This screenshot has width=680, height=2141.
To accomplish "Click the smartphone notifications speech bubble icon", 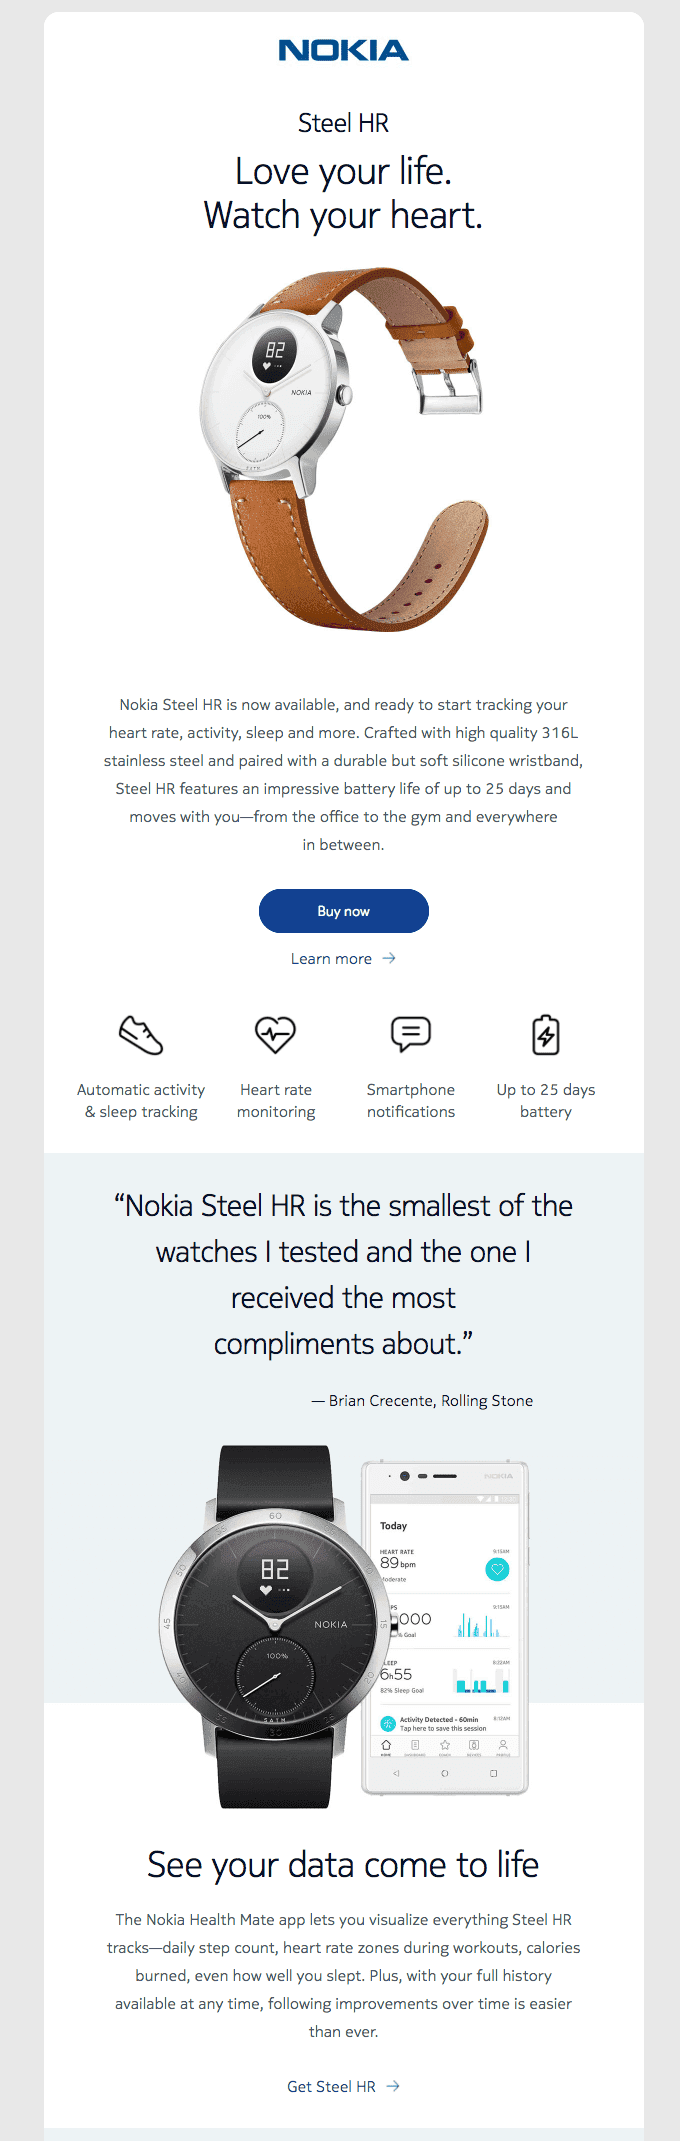I will pyautogui.click(x=411, y=1035).
